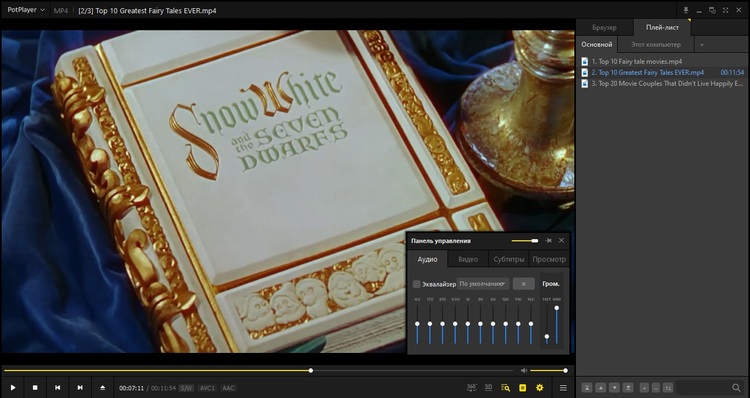The width and height of the screenshot is (750, 398).
Task: Click the Snow White video frame
Action: (x=287, y=191)
